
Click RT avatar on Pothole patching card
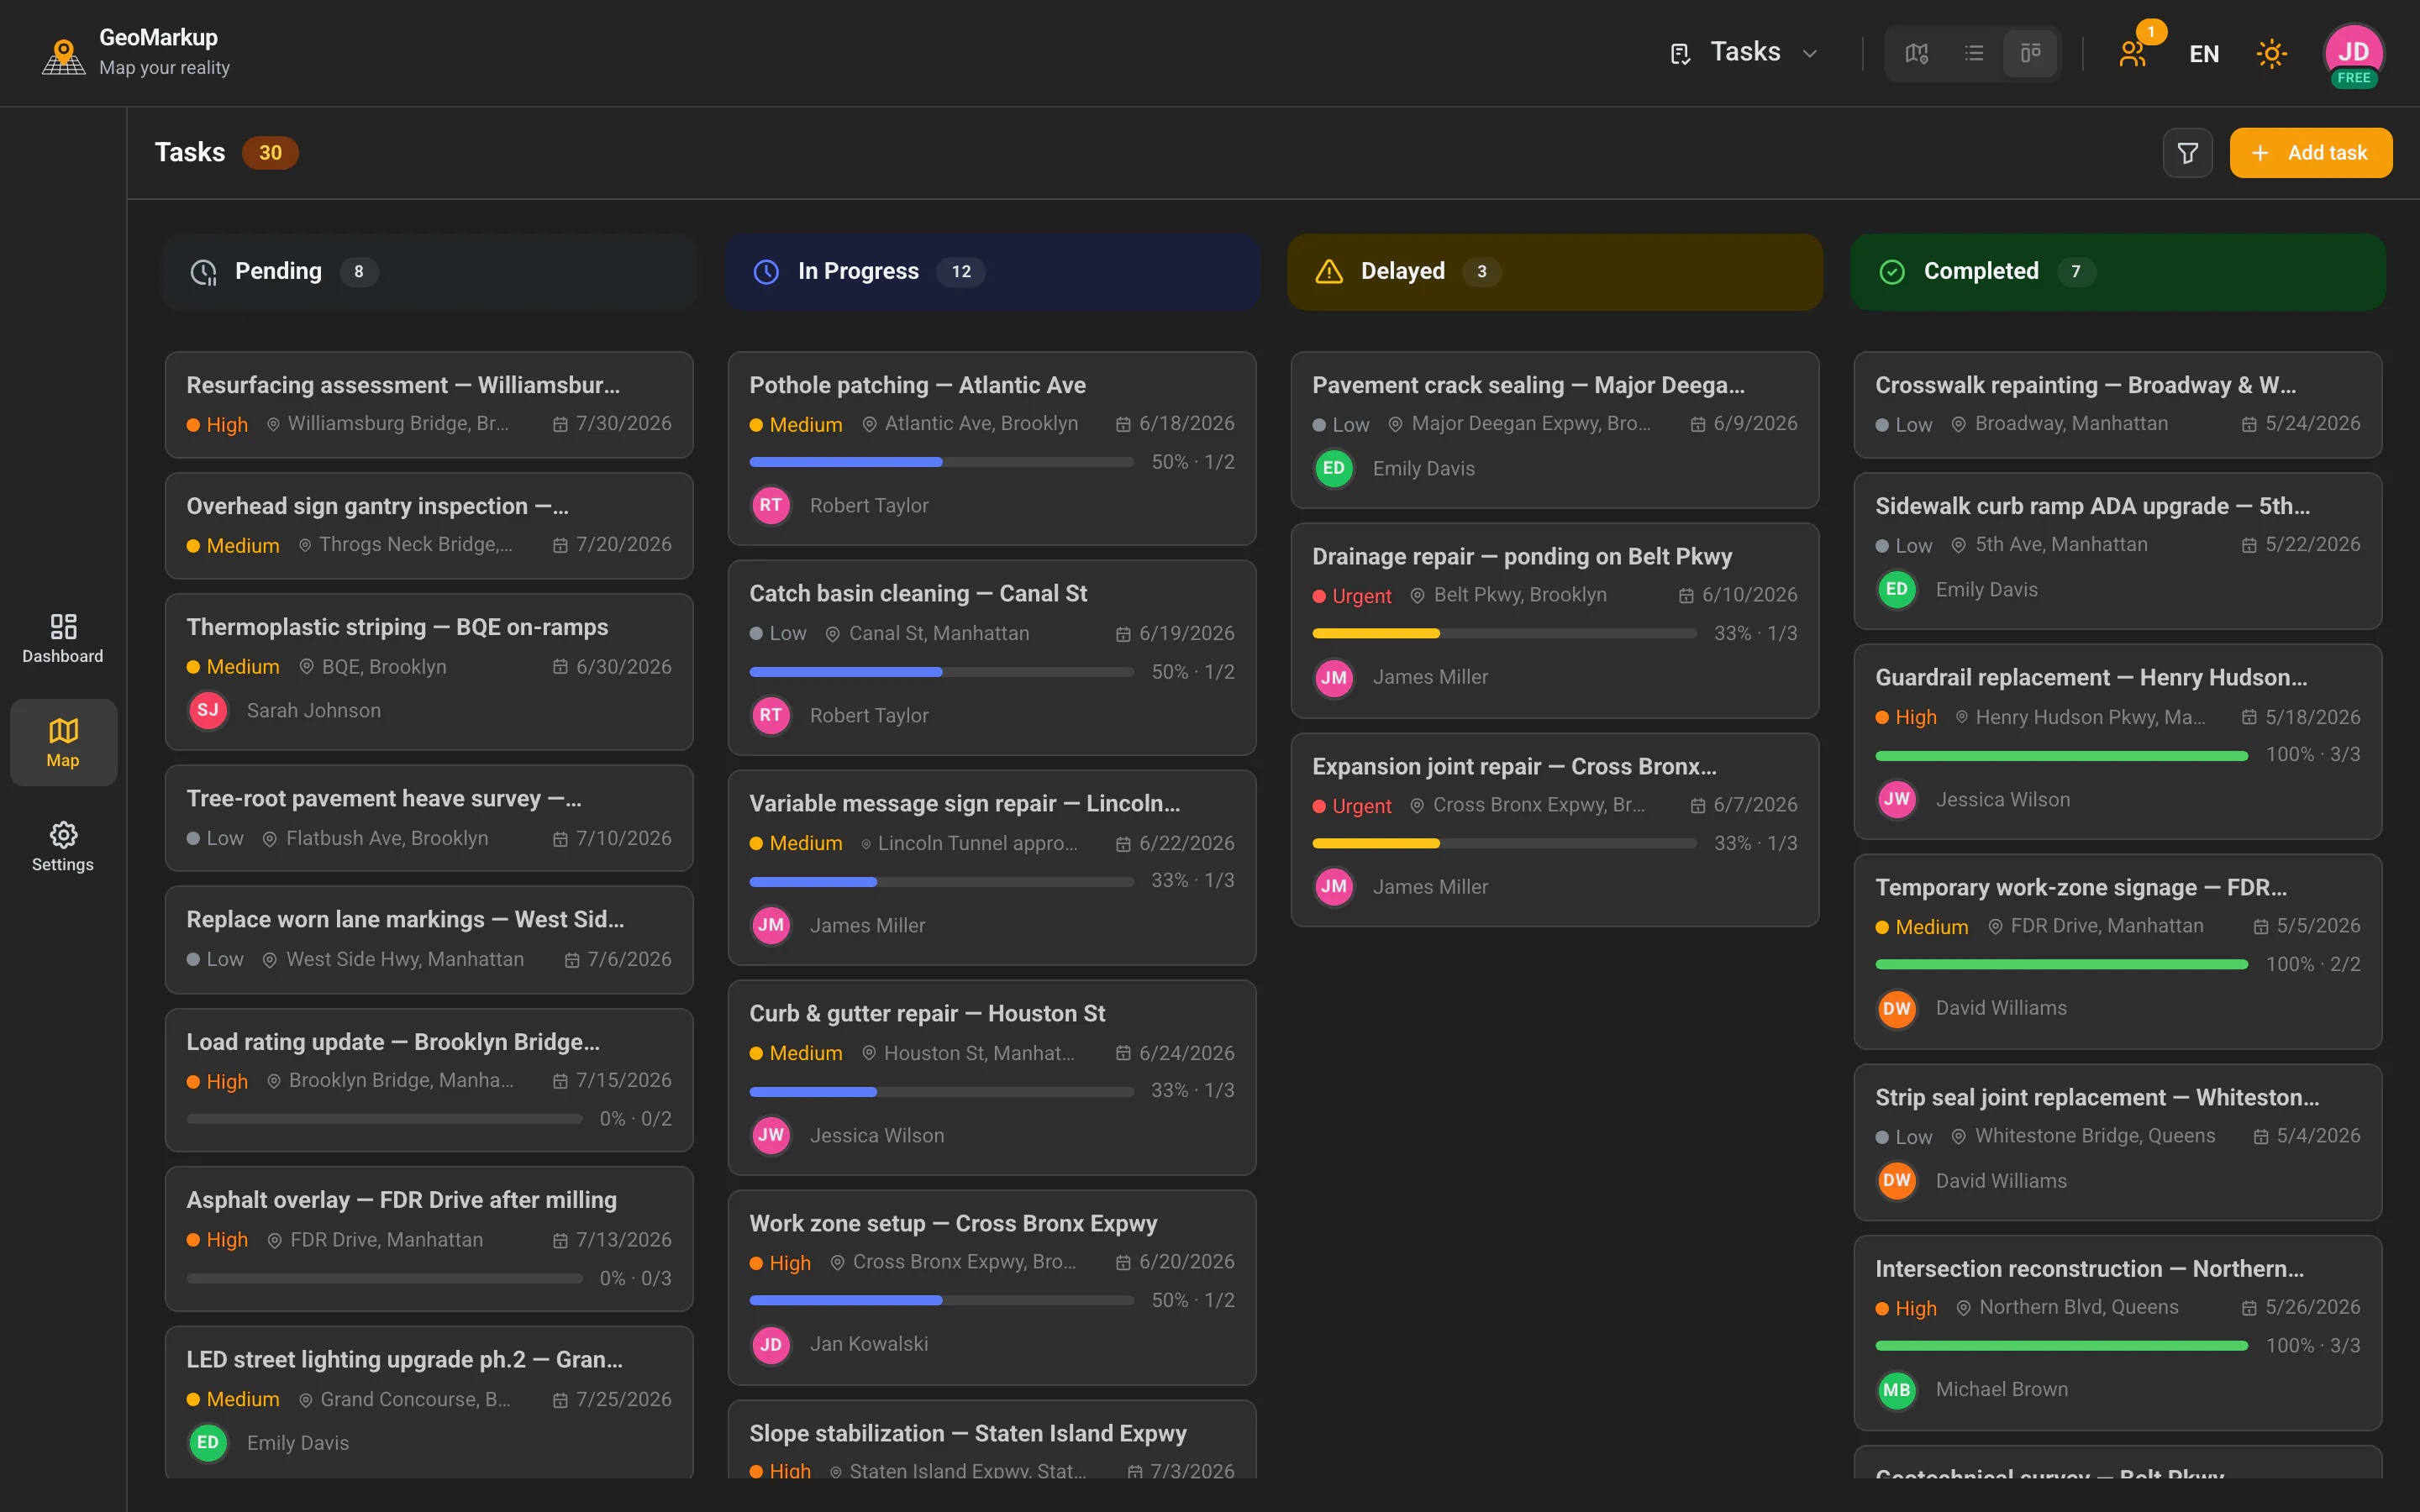point(771,505)
